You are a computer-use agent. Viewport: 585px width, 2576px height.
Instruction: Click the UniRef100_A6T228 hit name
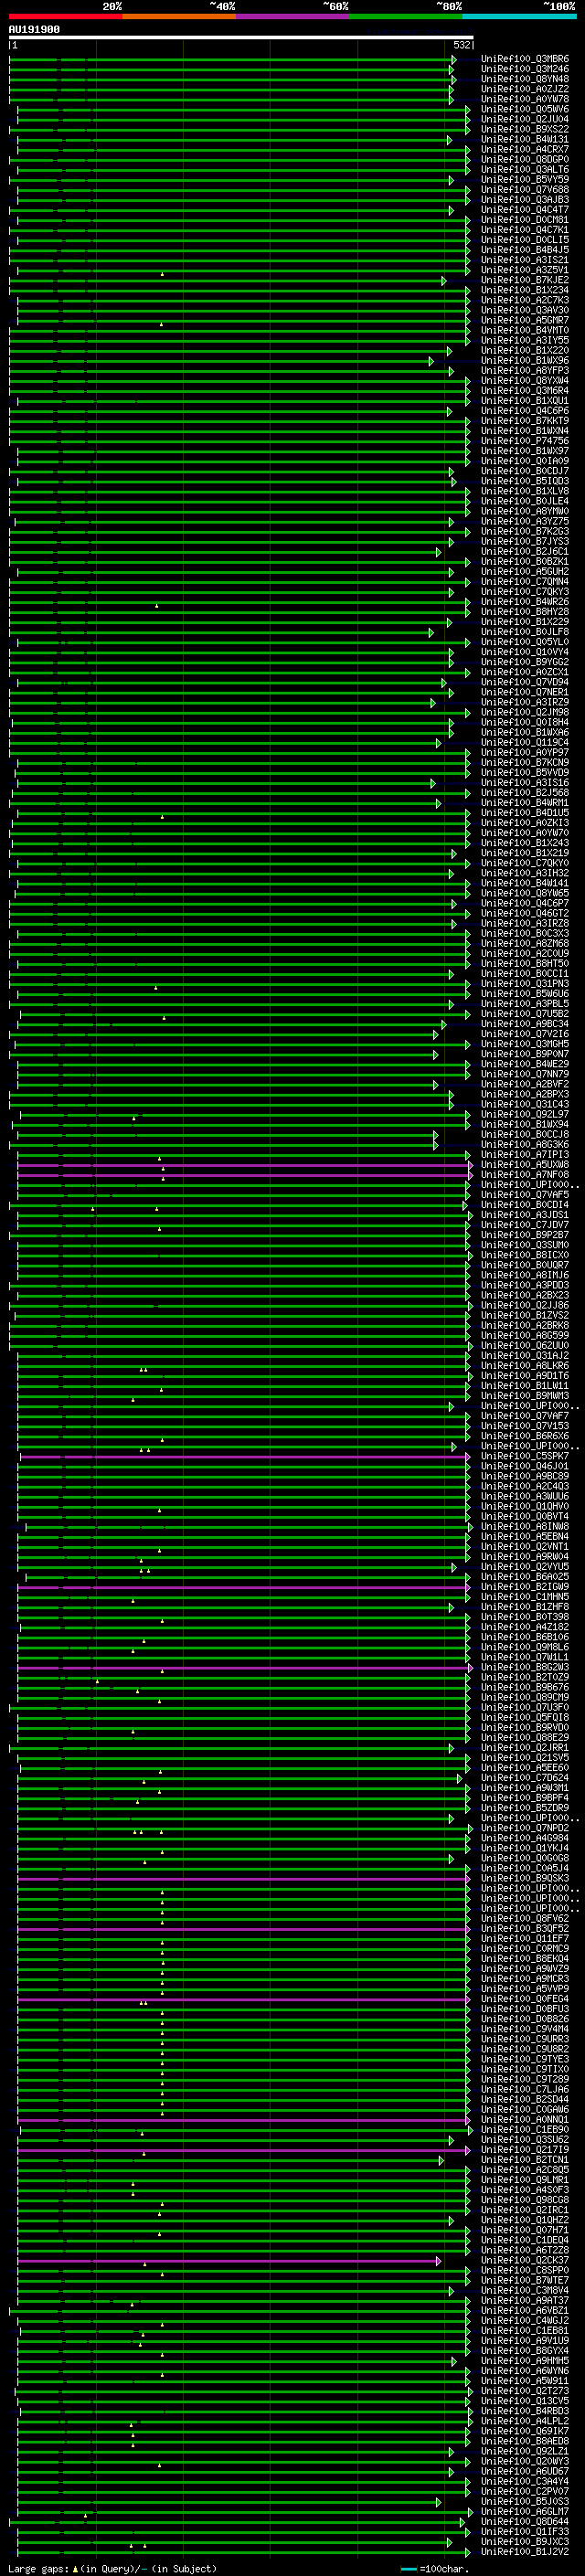(x=525, y=2251)
